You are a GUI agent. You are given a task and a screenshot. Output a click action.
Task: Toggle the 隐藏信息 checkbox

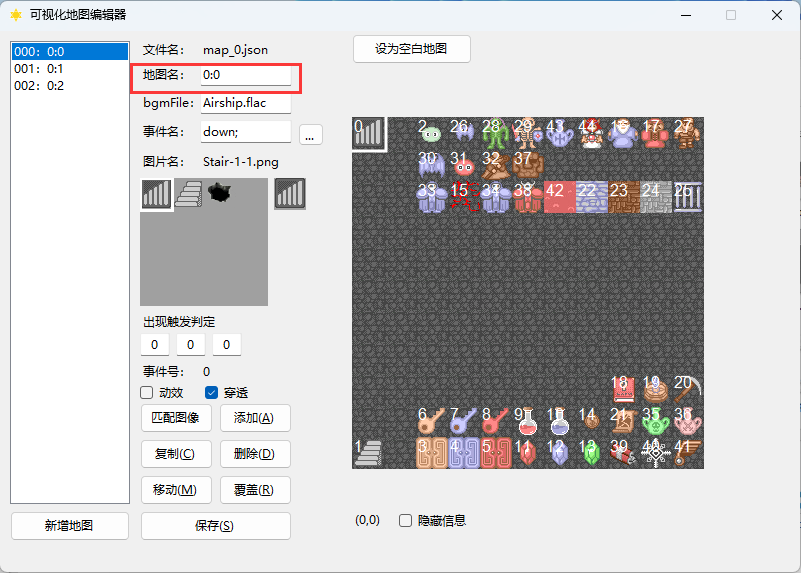[x=405, y=520]
